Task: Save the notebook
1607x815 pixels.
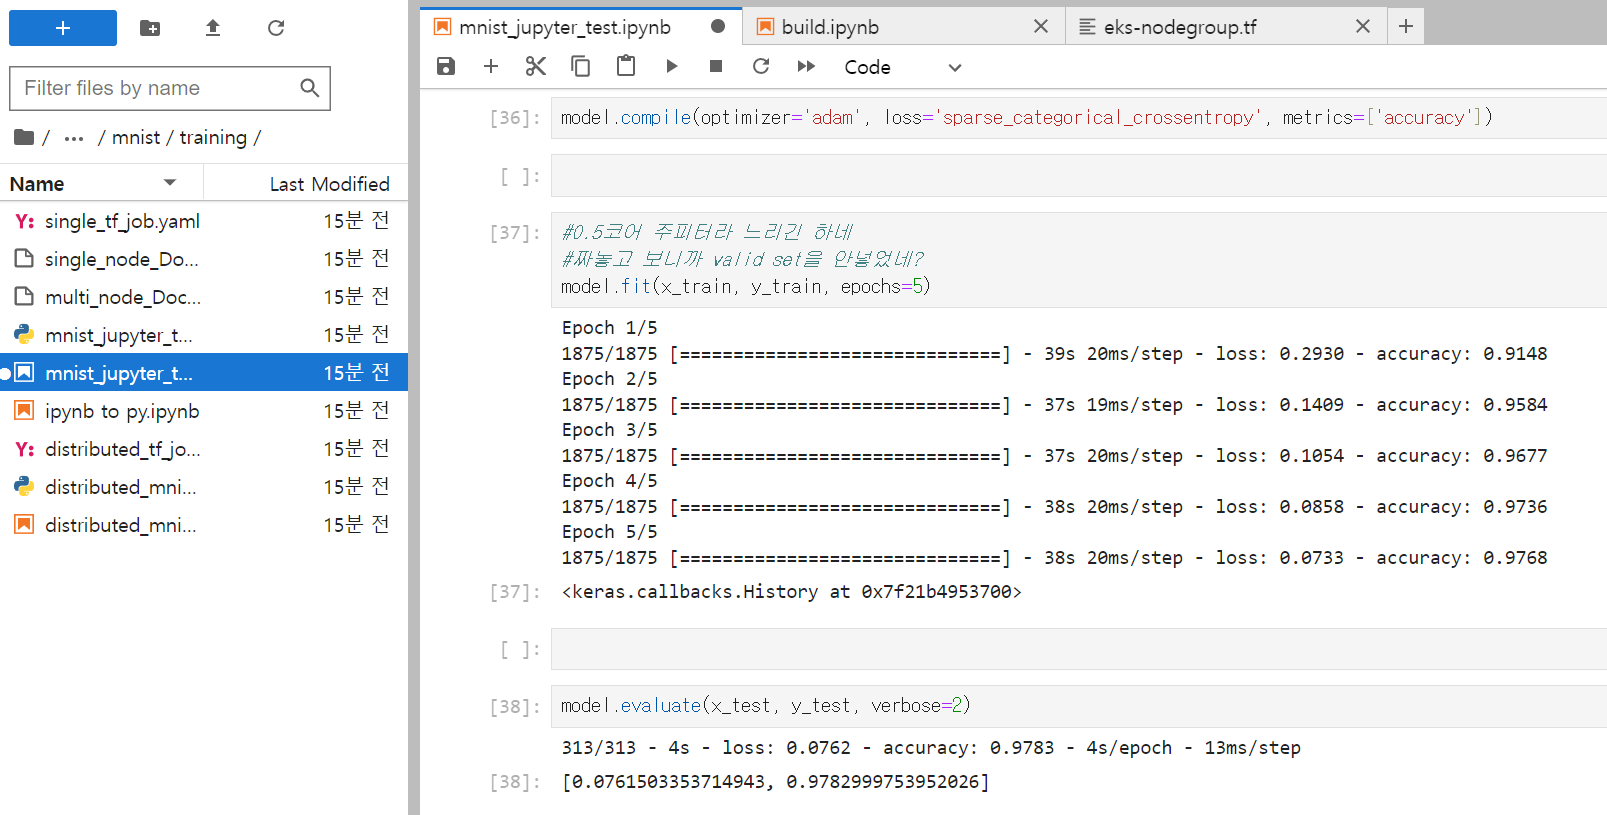Action: pos(446,66)
